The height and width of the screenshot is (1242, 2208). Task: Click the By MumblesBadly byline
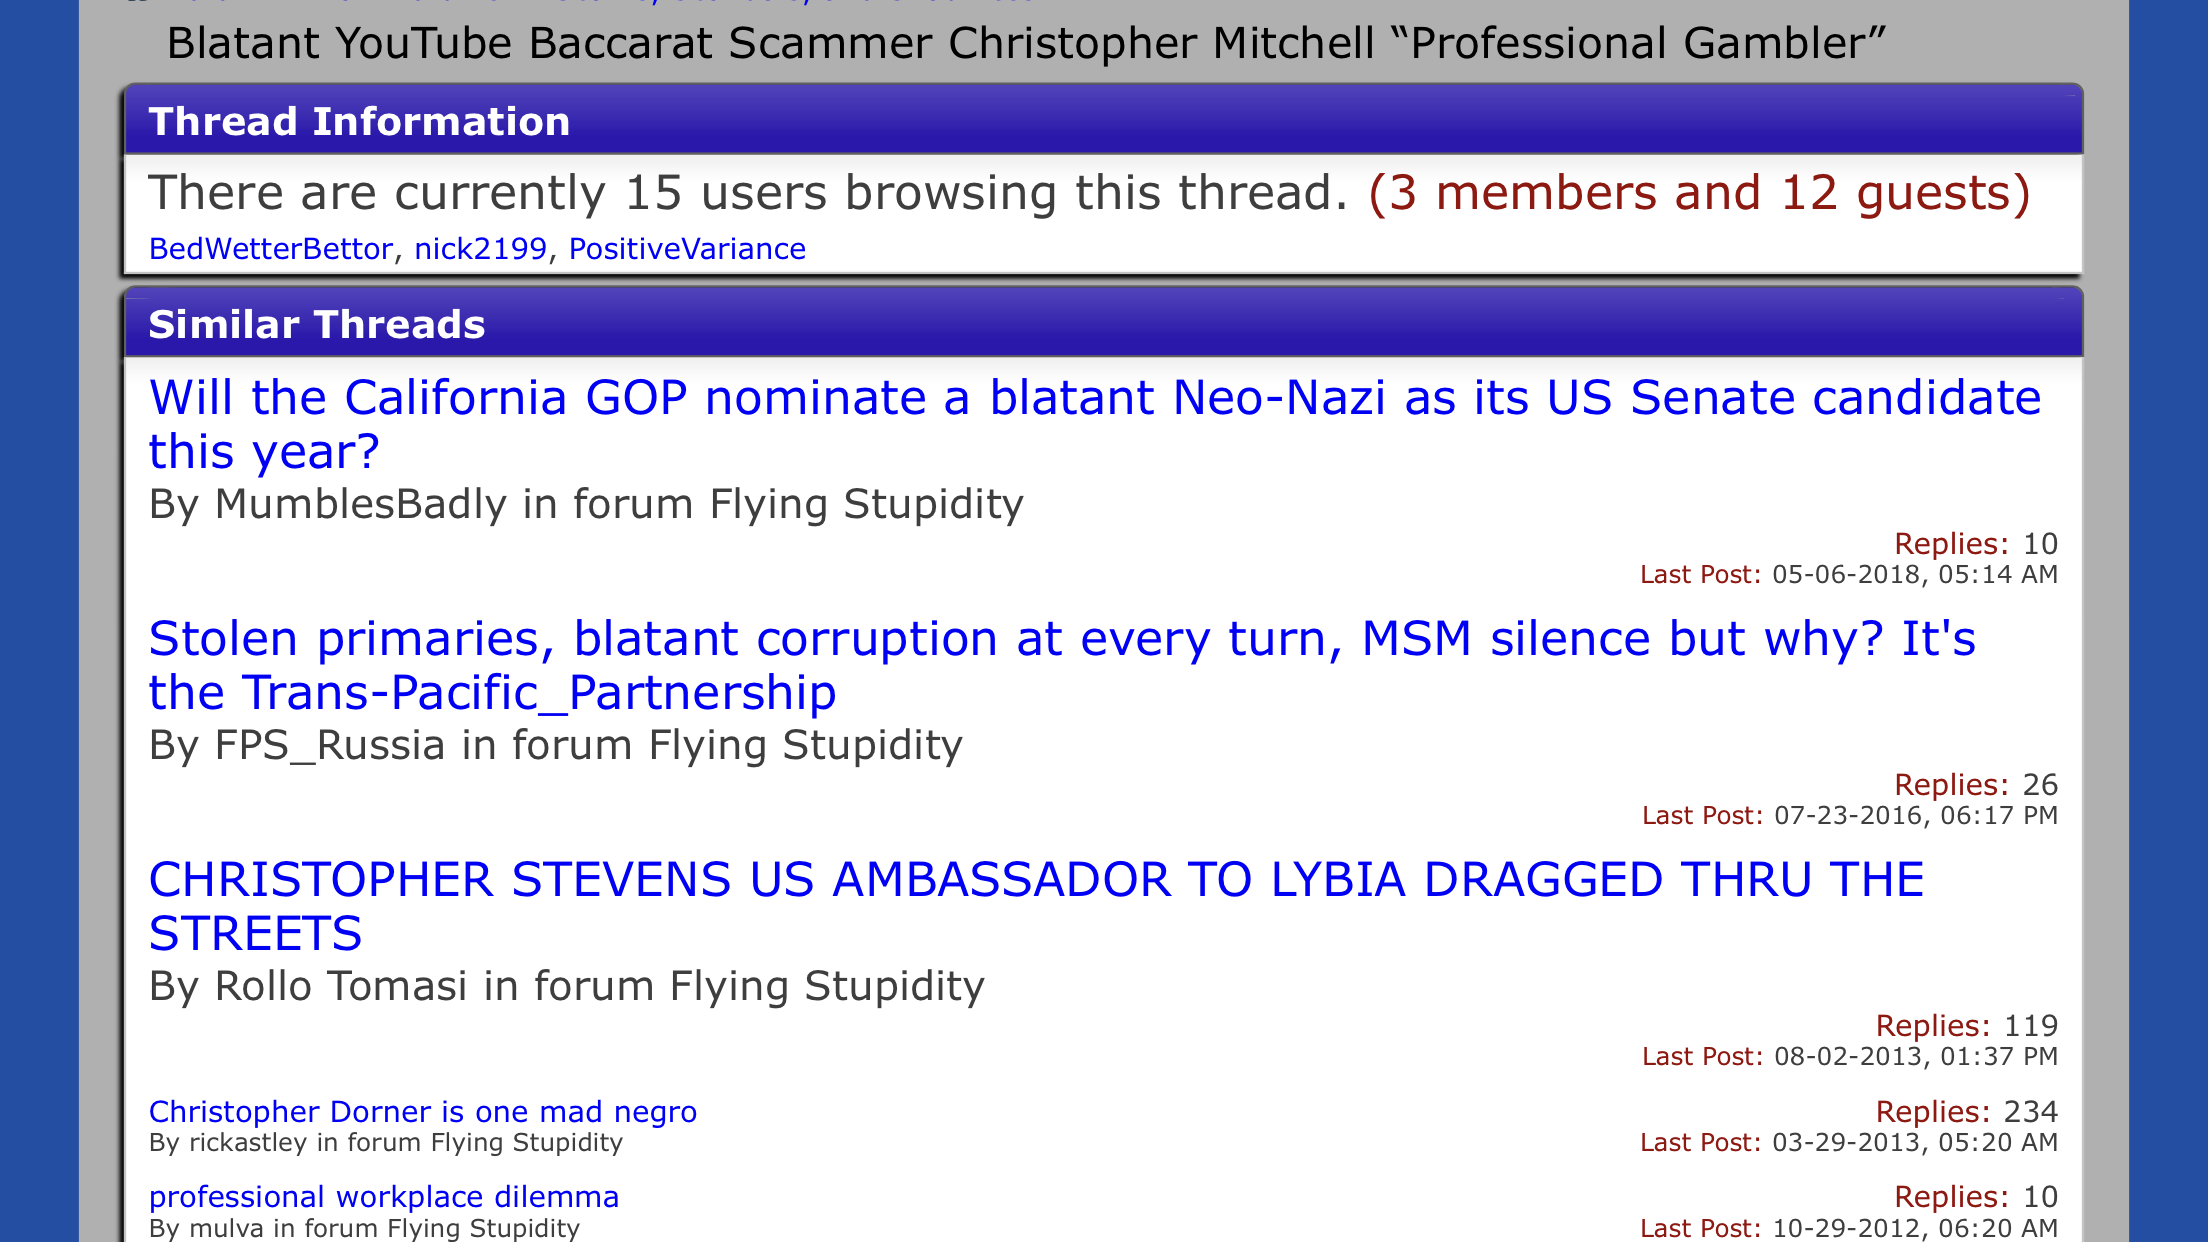click(586, 504)
